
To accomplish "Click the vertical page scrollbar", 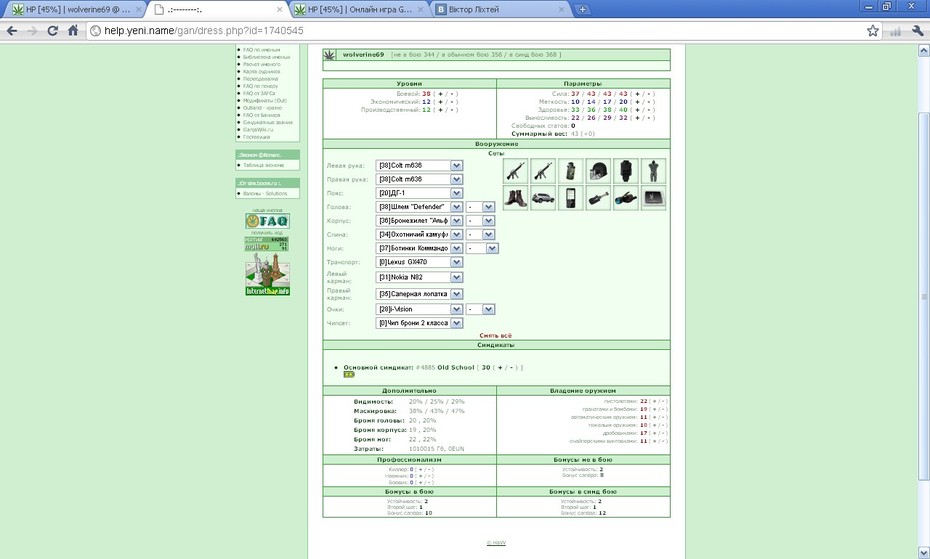I will tap(923, 295).
